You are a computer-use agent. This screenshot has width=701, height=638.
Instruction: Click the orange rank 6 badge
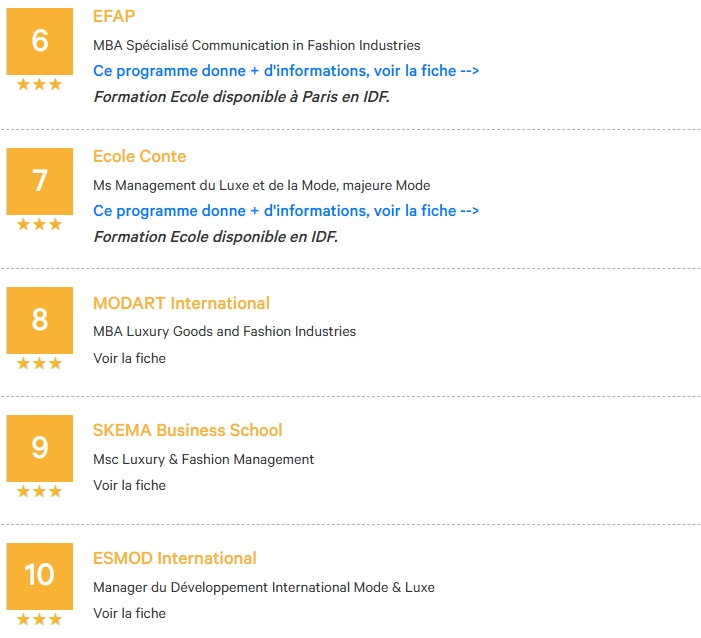39,41
